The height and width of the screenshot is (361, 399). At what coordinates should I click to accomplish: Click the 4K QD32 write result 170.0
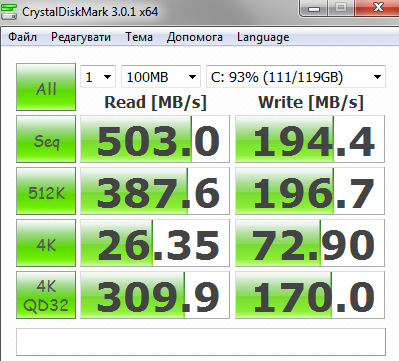pyautogui.click(x=310, y=295)
